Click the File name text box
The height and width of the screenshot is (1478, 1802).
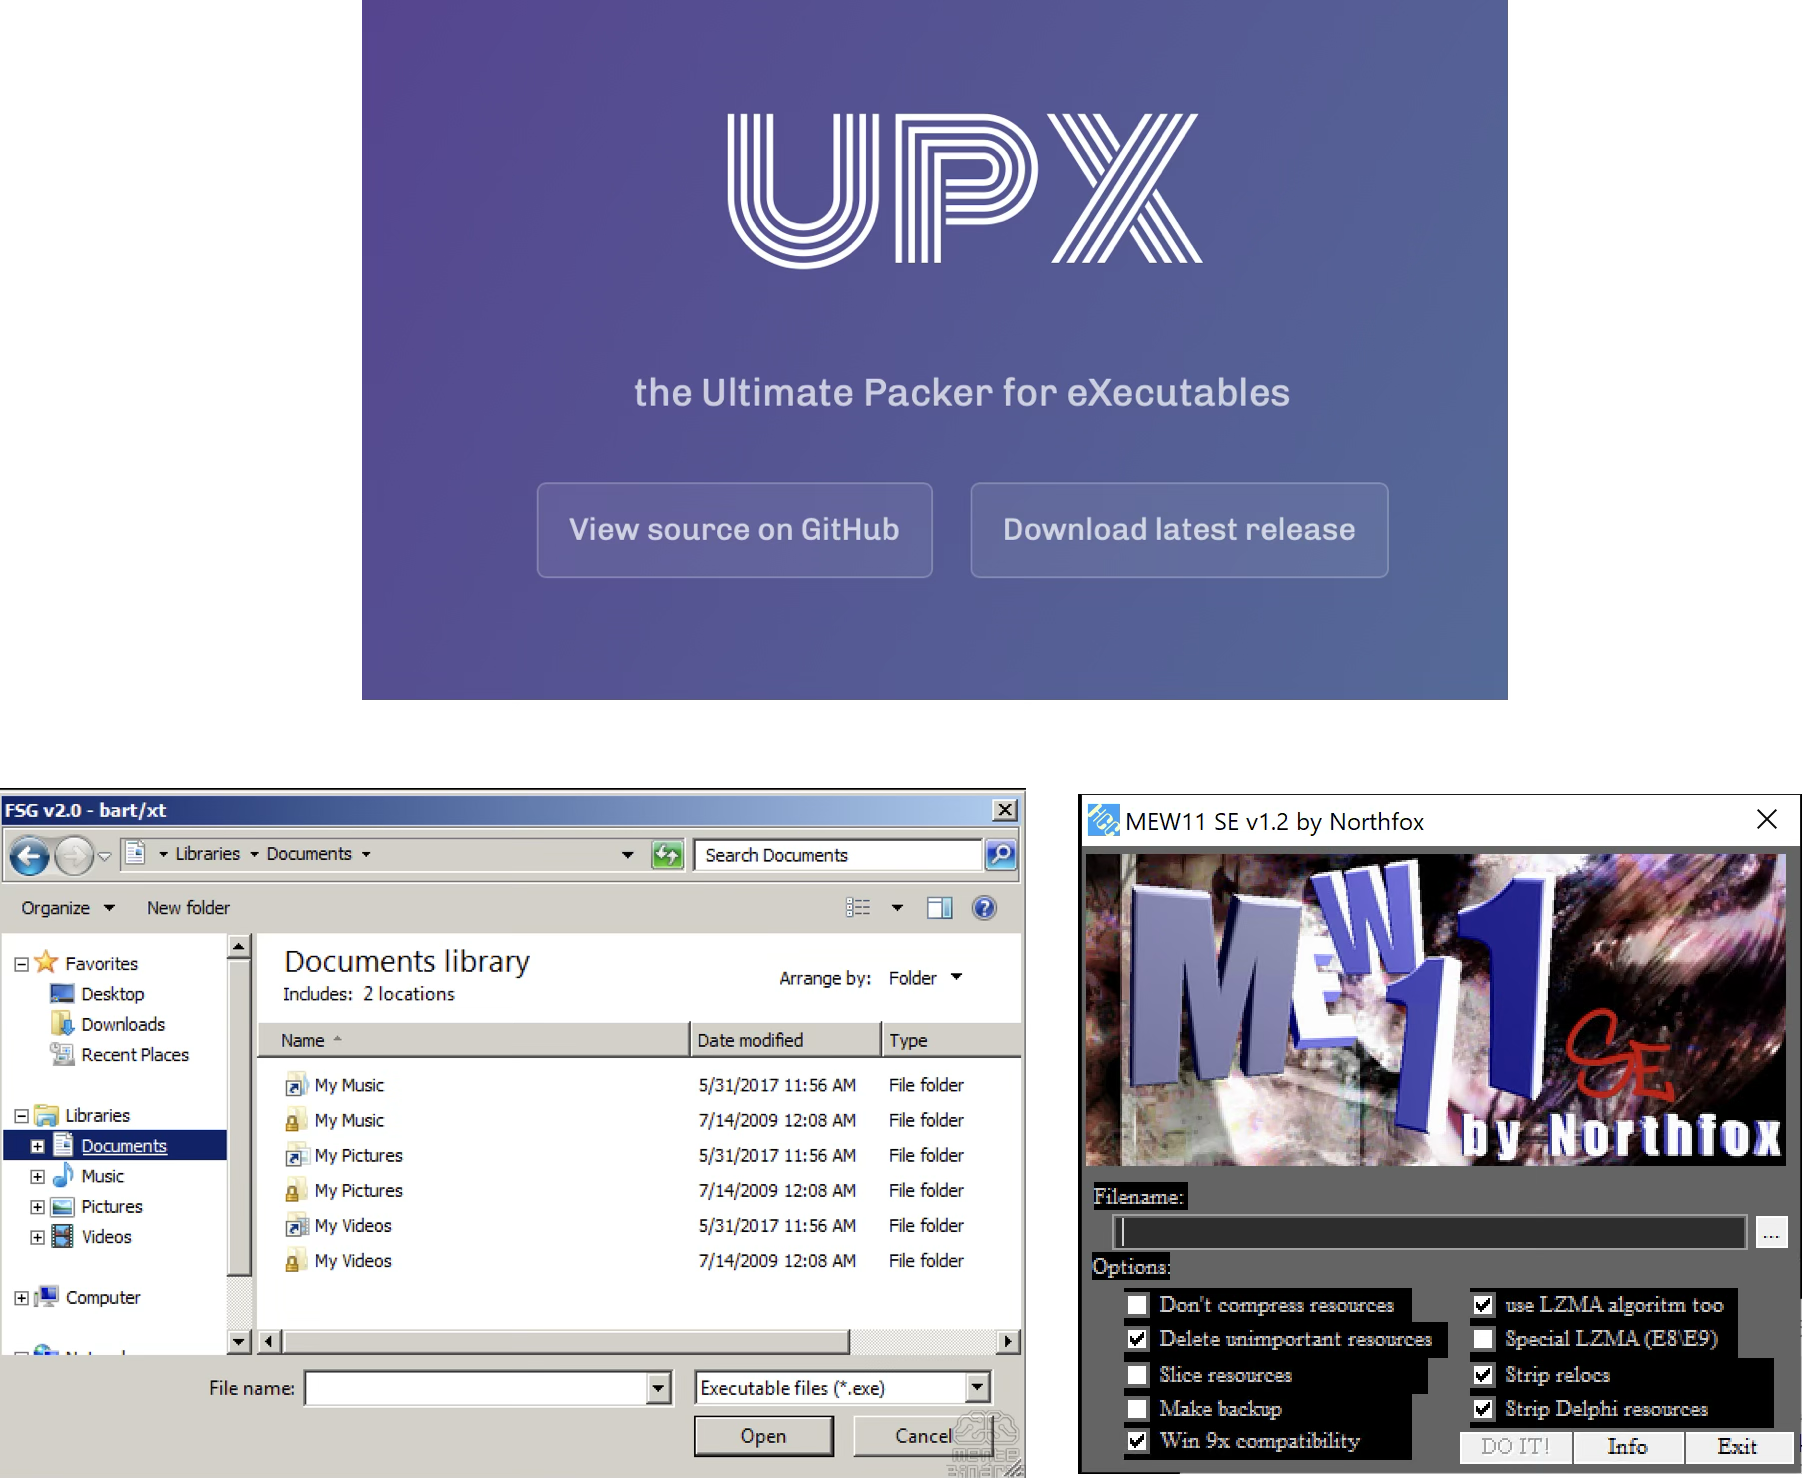click(x=477, y=1388)
